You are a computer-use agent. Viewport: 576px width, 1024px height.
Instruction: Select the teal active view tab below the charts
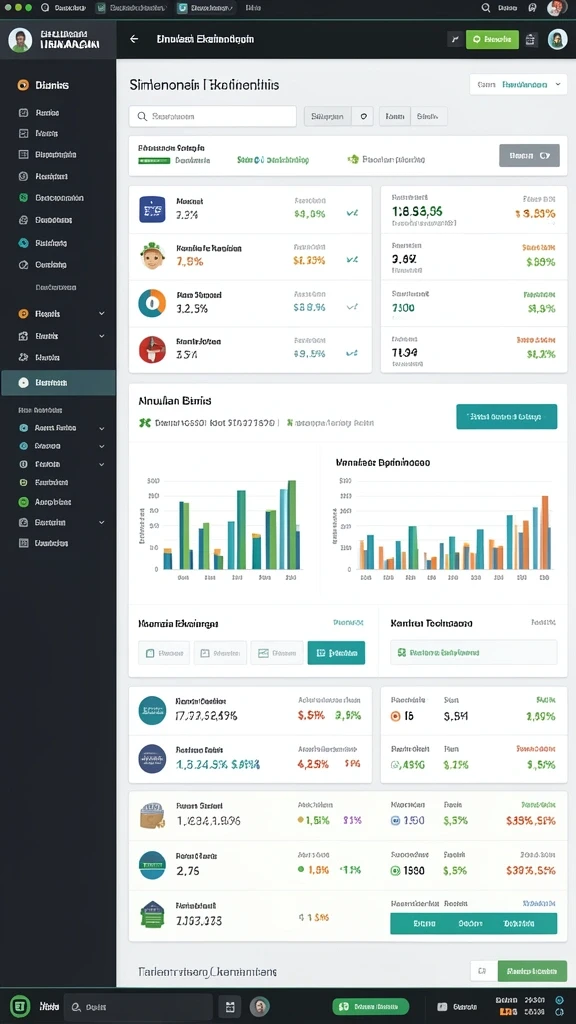[336, 652]
